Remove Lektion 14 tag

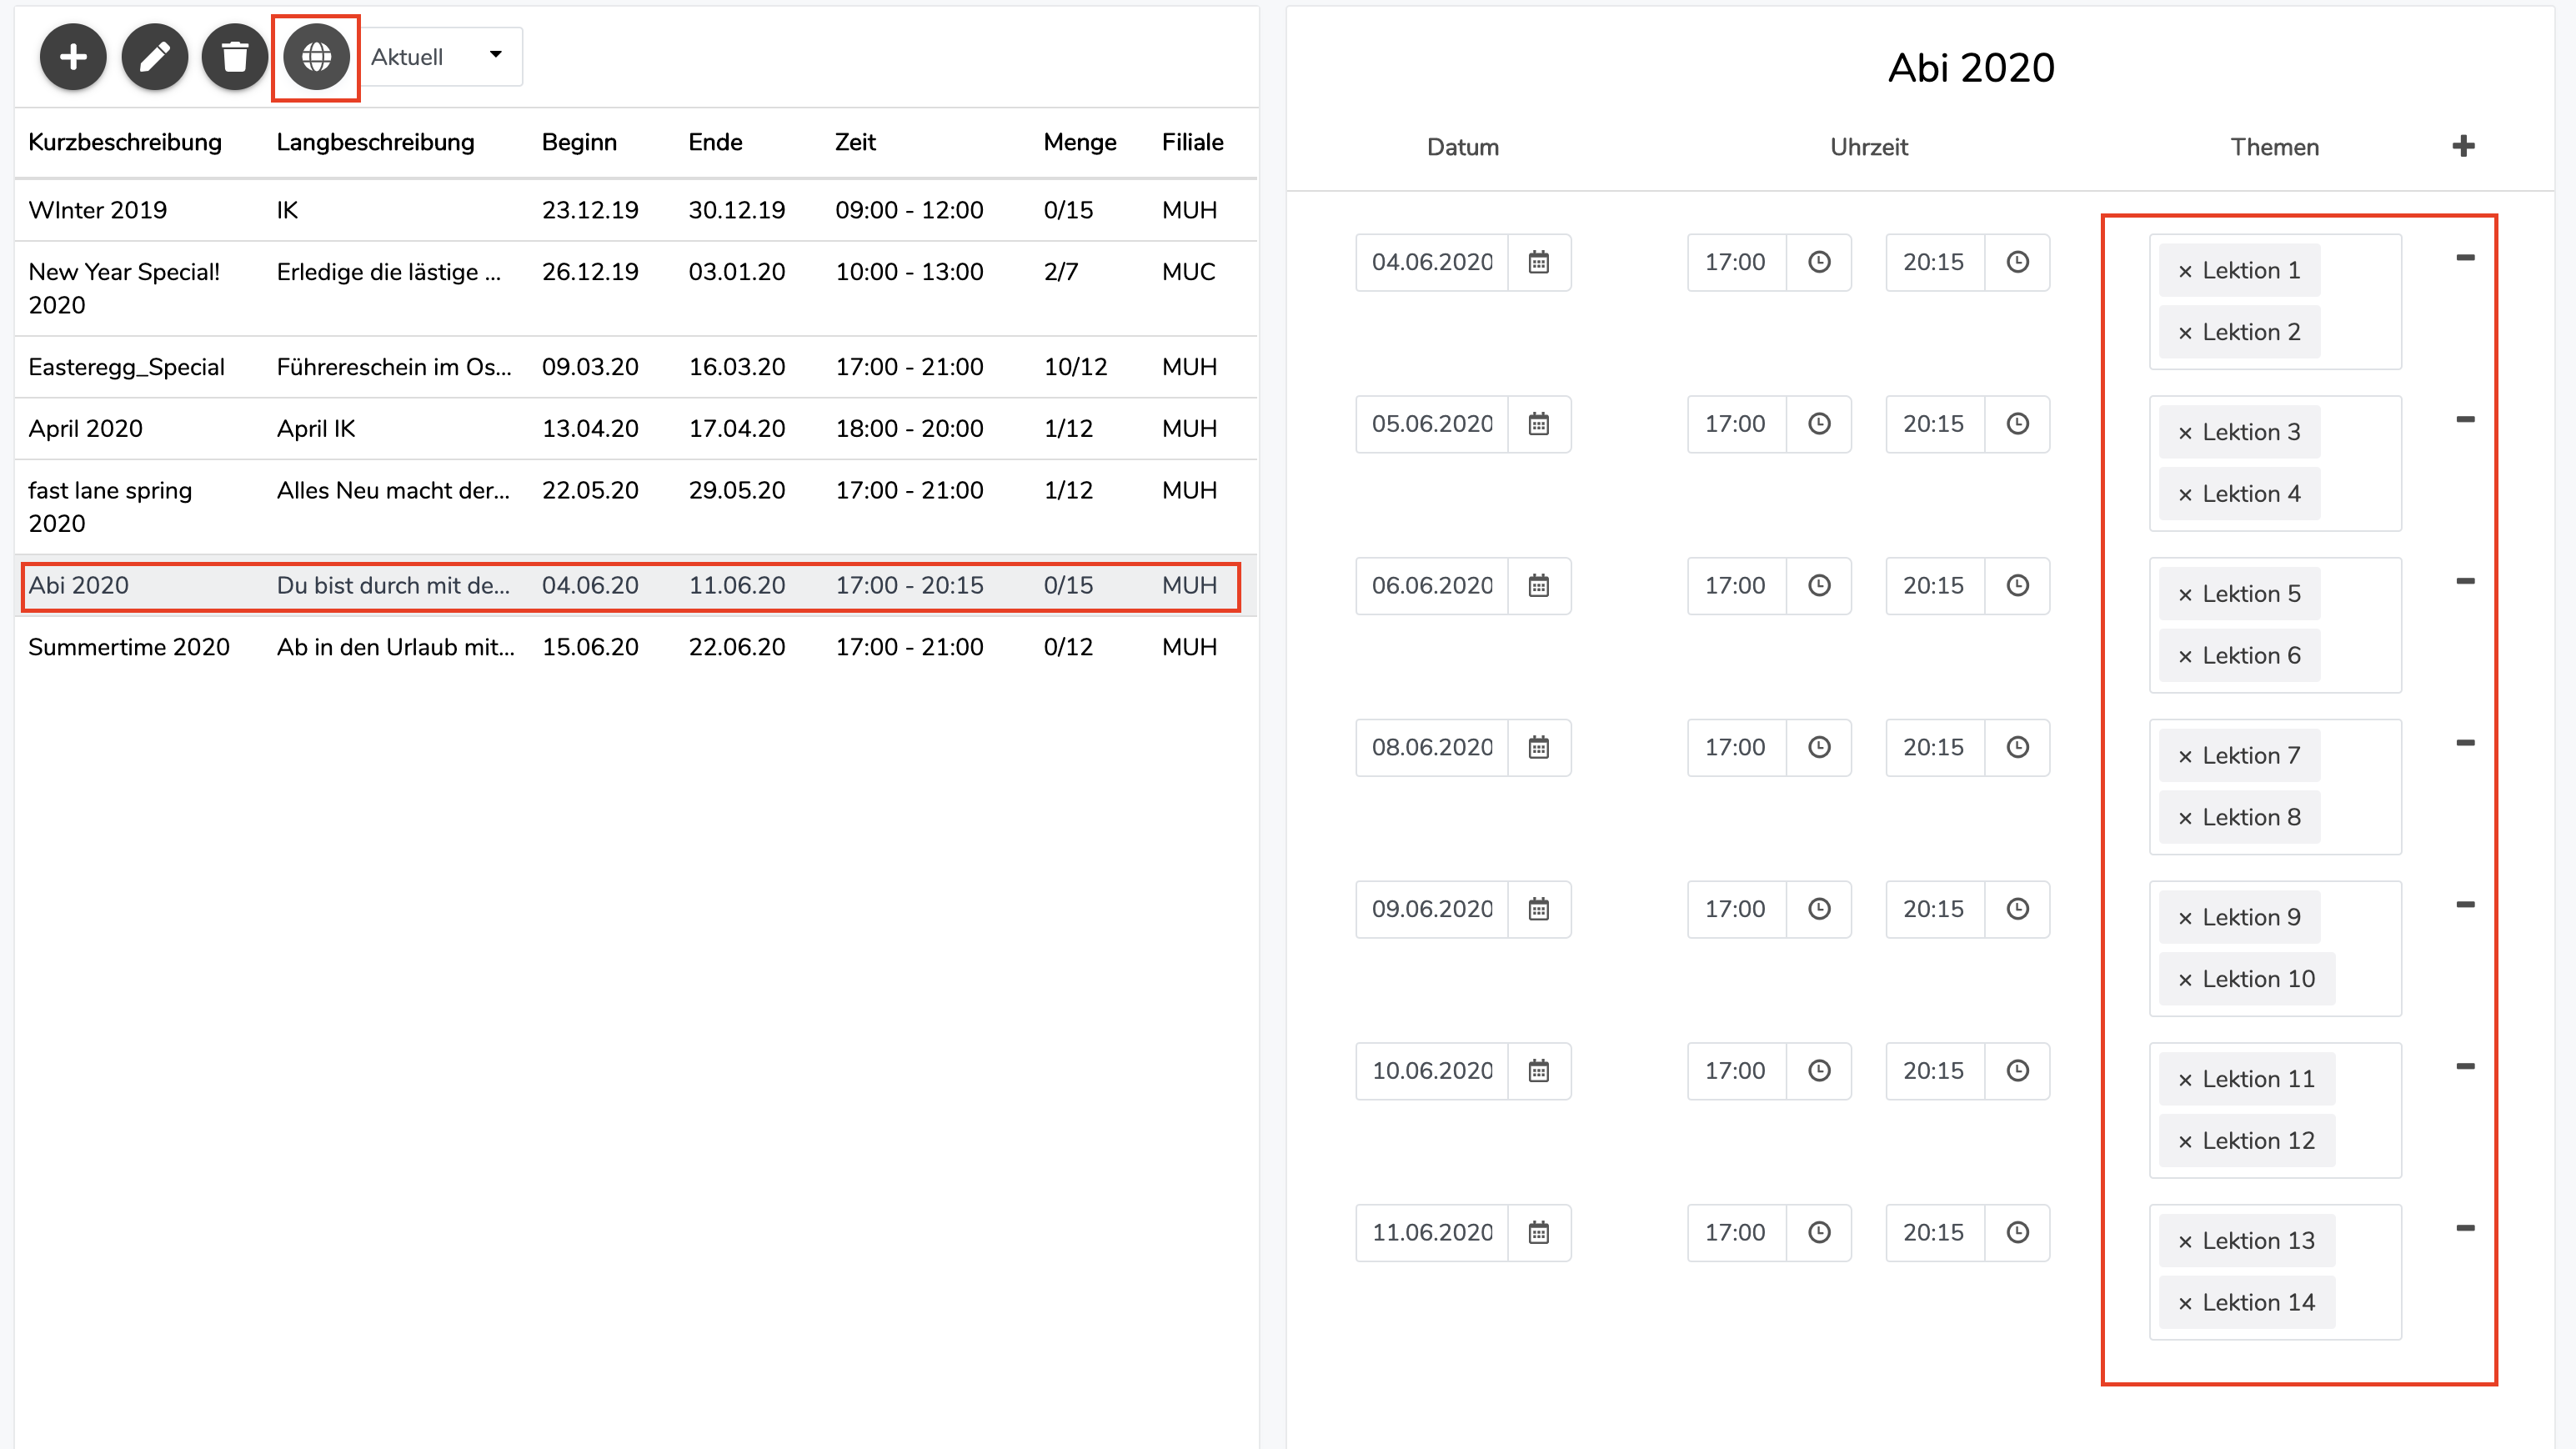pyautogui.click(x=2185, y=1303)
